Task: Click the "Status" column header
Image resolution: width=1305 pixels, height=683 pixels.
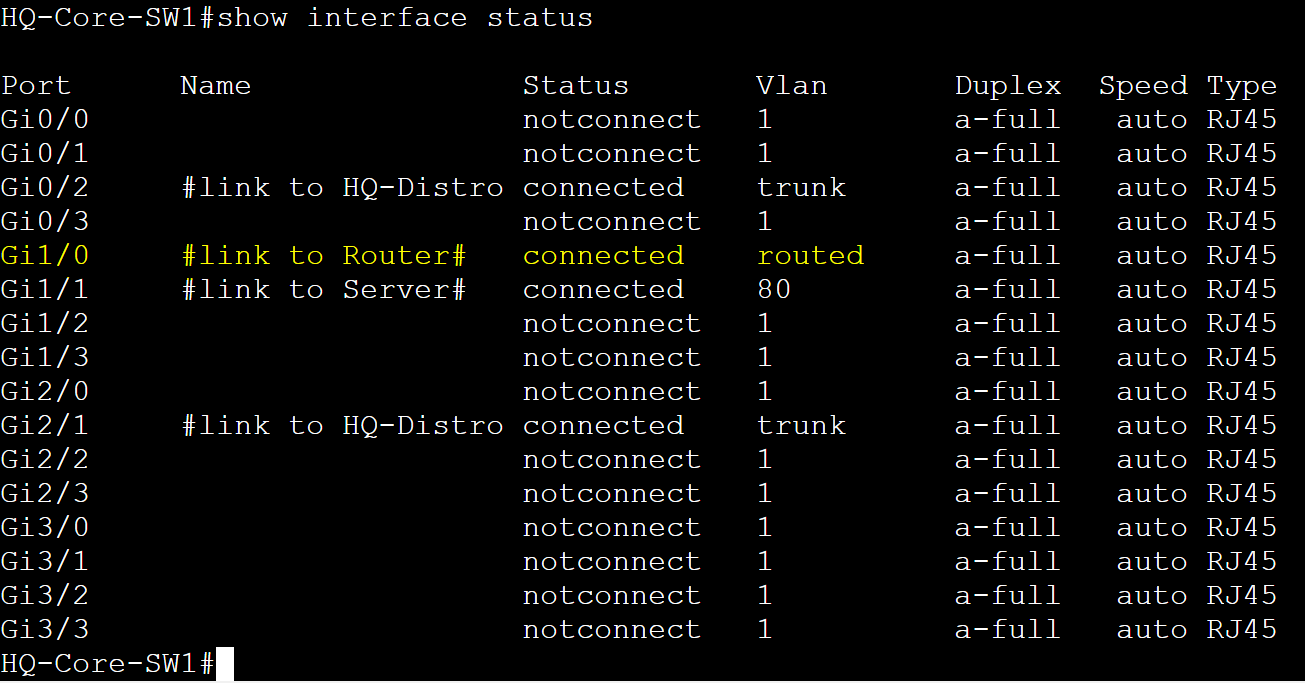Action: 576,86
